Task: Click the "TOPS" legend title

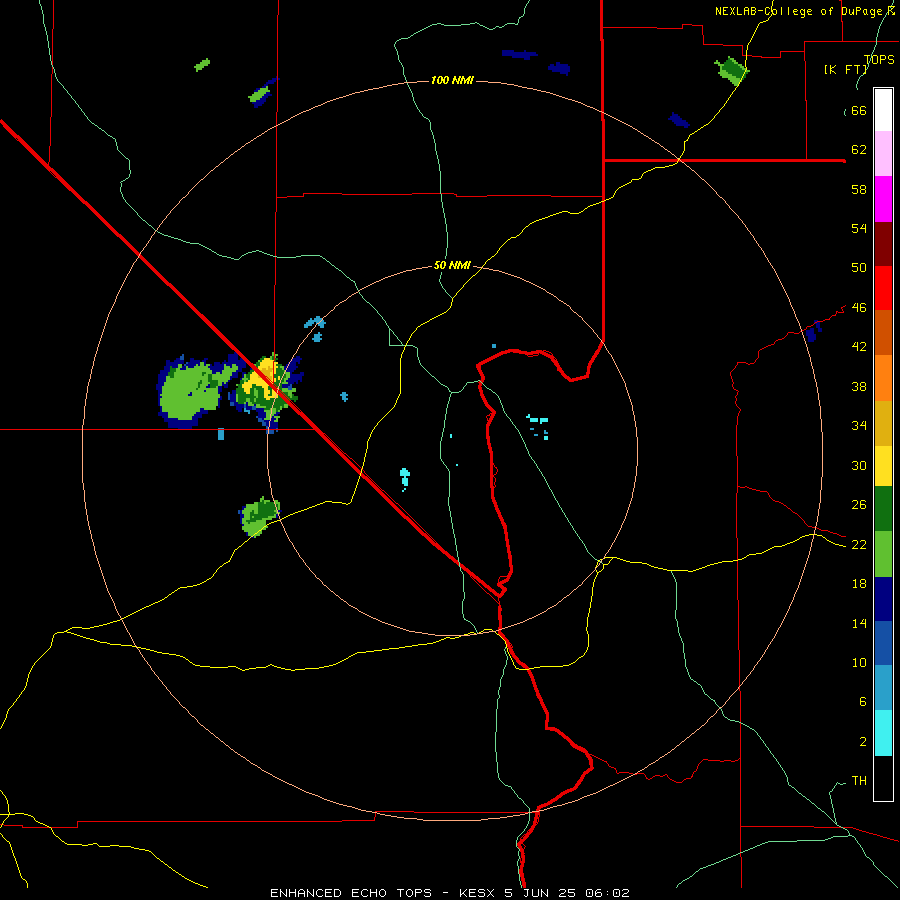Action: click(x=879, y=59)
